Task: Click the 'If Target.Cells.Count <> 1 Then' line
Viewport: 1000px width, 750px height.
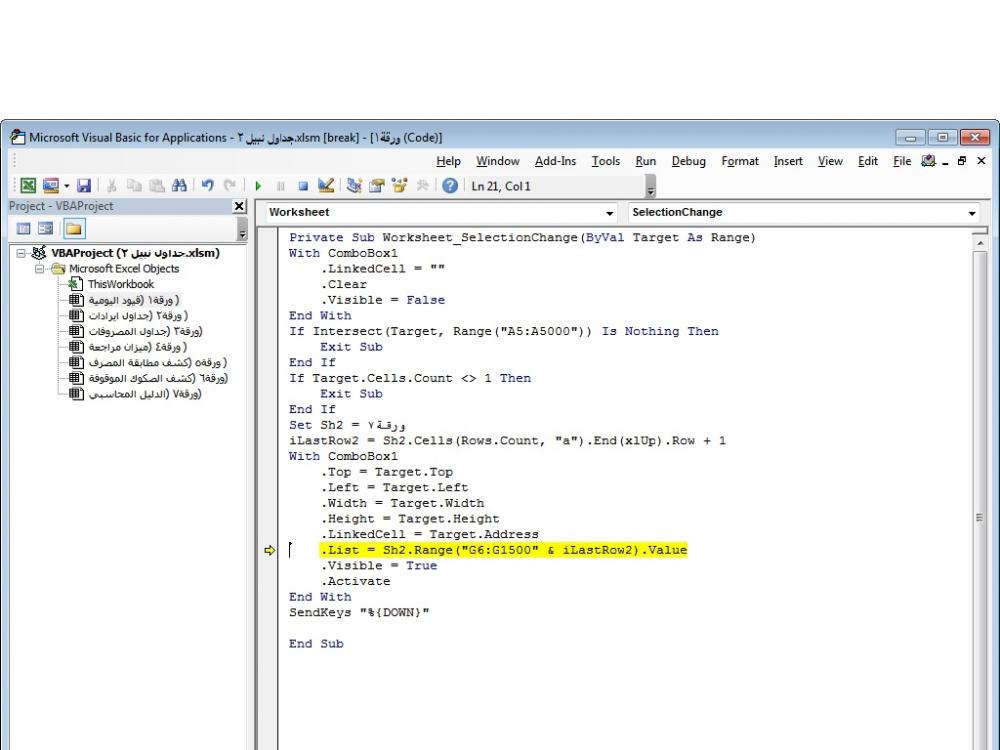Action: 410,378
